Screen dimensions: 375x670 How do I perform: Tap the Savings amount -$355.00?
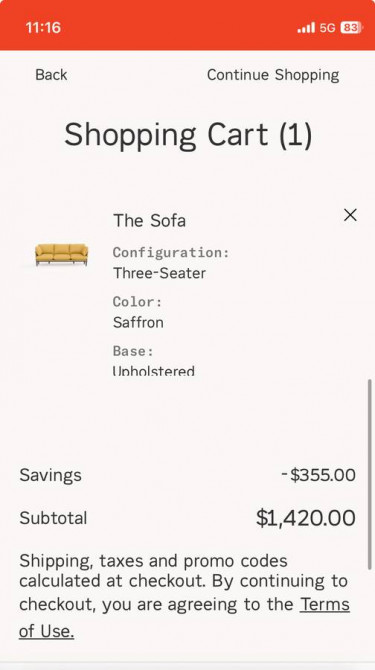coord(319,475)
